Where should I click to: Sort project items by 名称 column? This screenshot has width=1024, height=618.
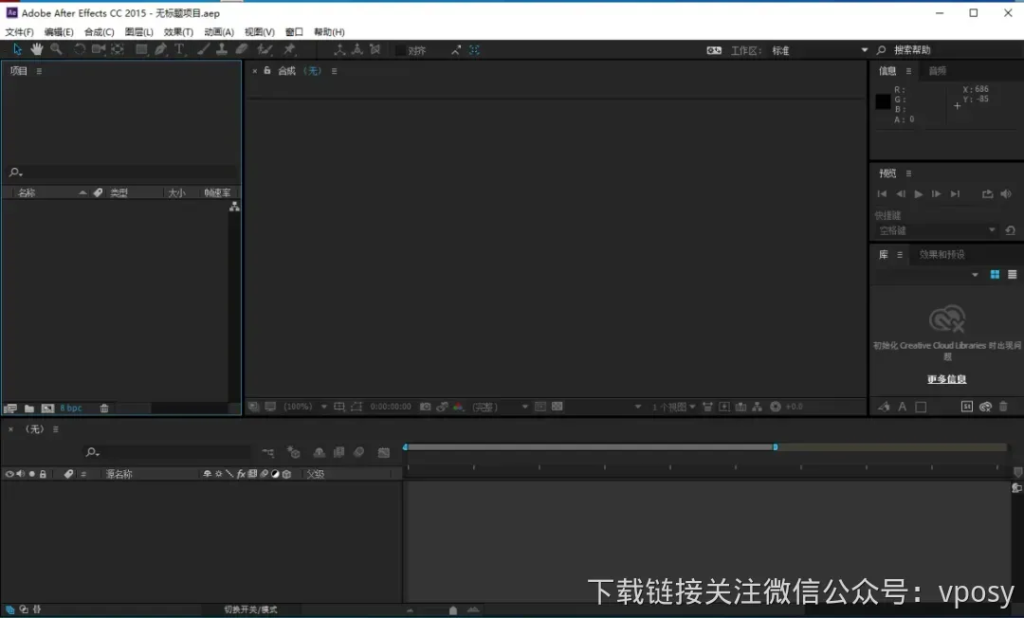coord(27,193)
